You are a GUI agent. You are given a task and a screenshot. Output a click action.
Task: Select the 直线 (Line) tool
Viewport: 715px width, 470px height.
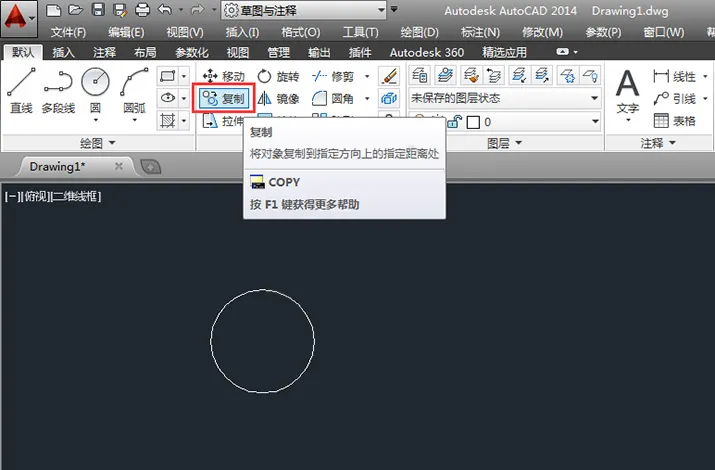[21, 90]
